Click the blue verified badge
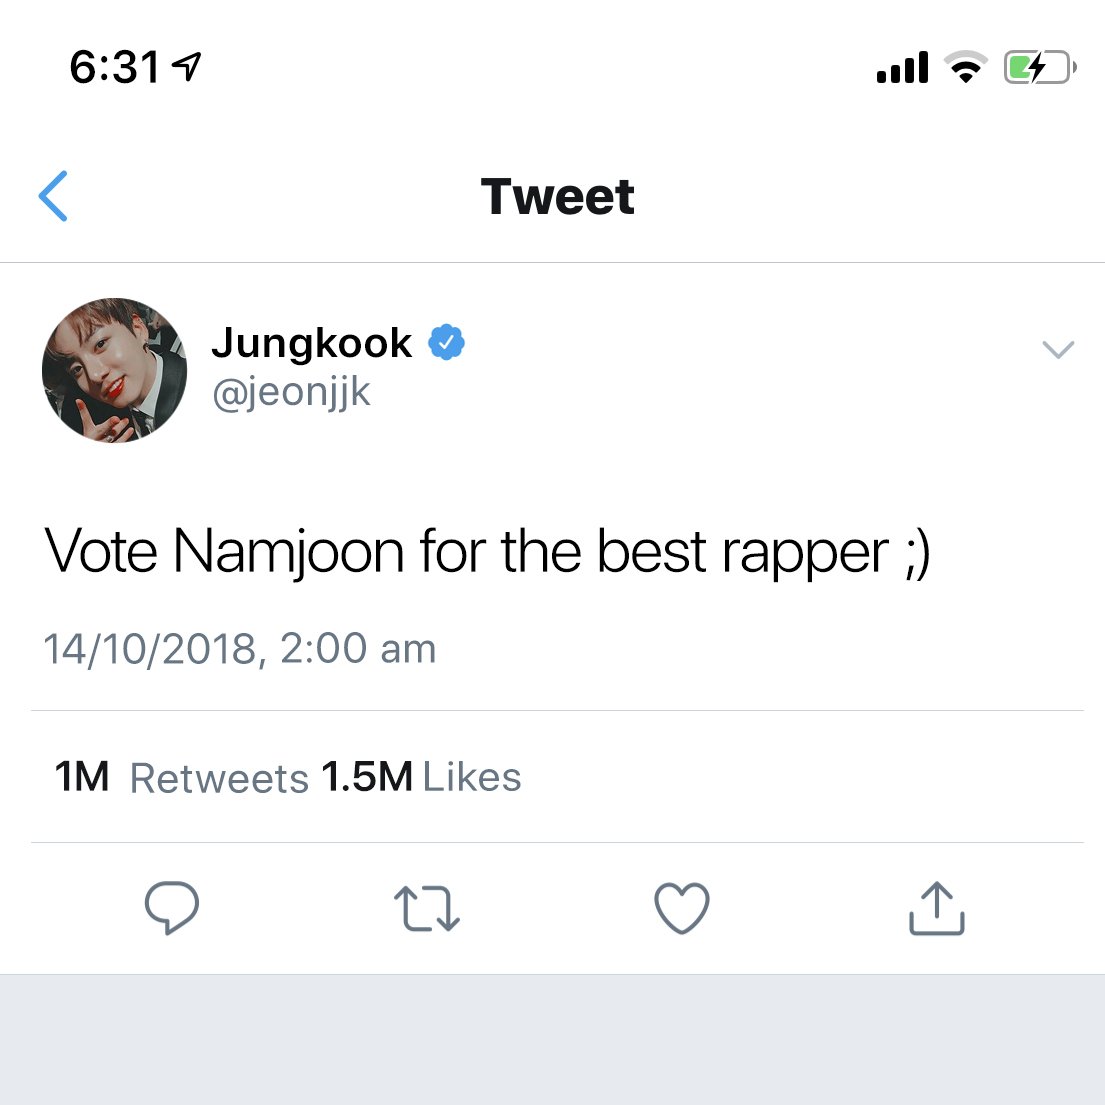This screenshot has height=1105, width=1105. [x=446, y=342]
